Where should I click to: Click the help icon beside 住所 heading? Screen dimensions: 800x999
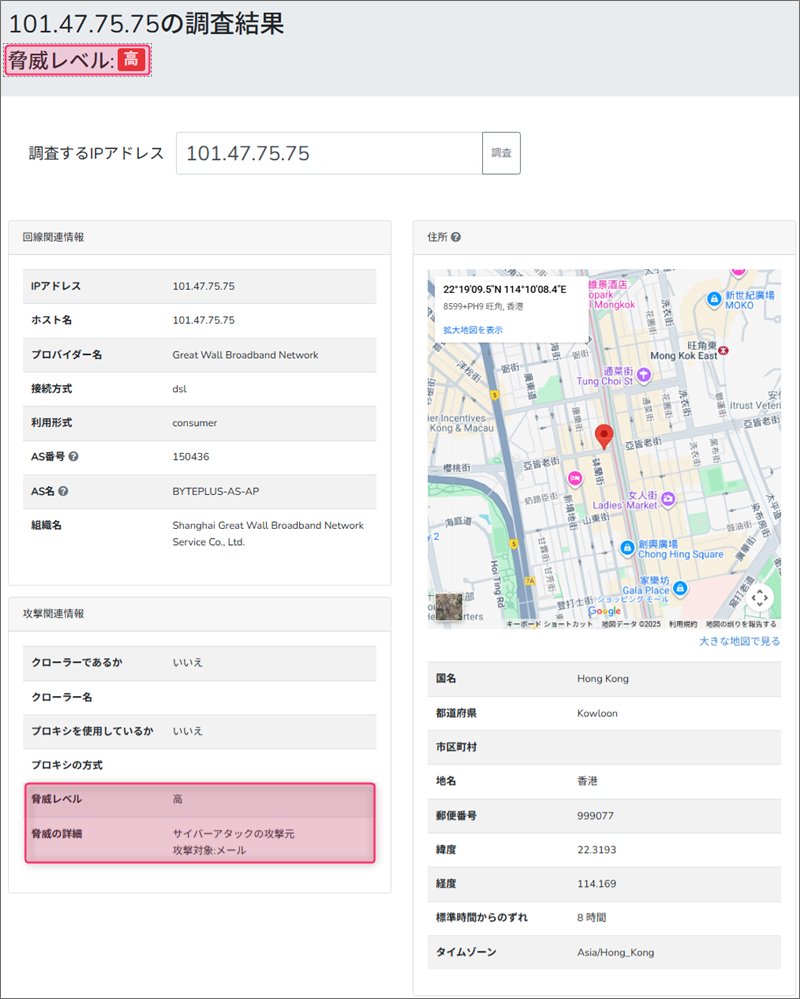click(456, 238)
